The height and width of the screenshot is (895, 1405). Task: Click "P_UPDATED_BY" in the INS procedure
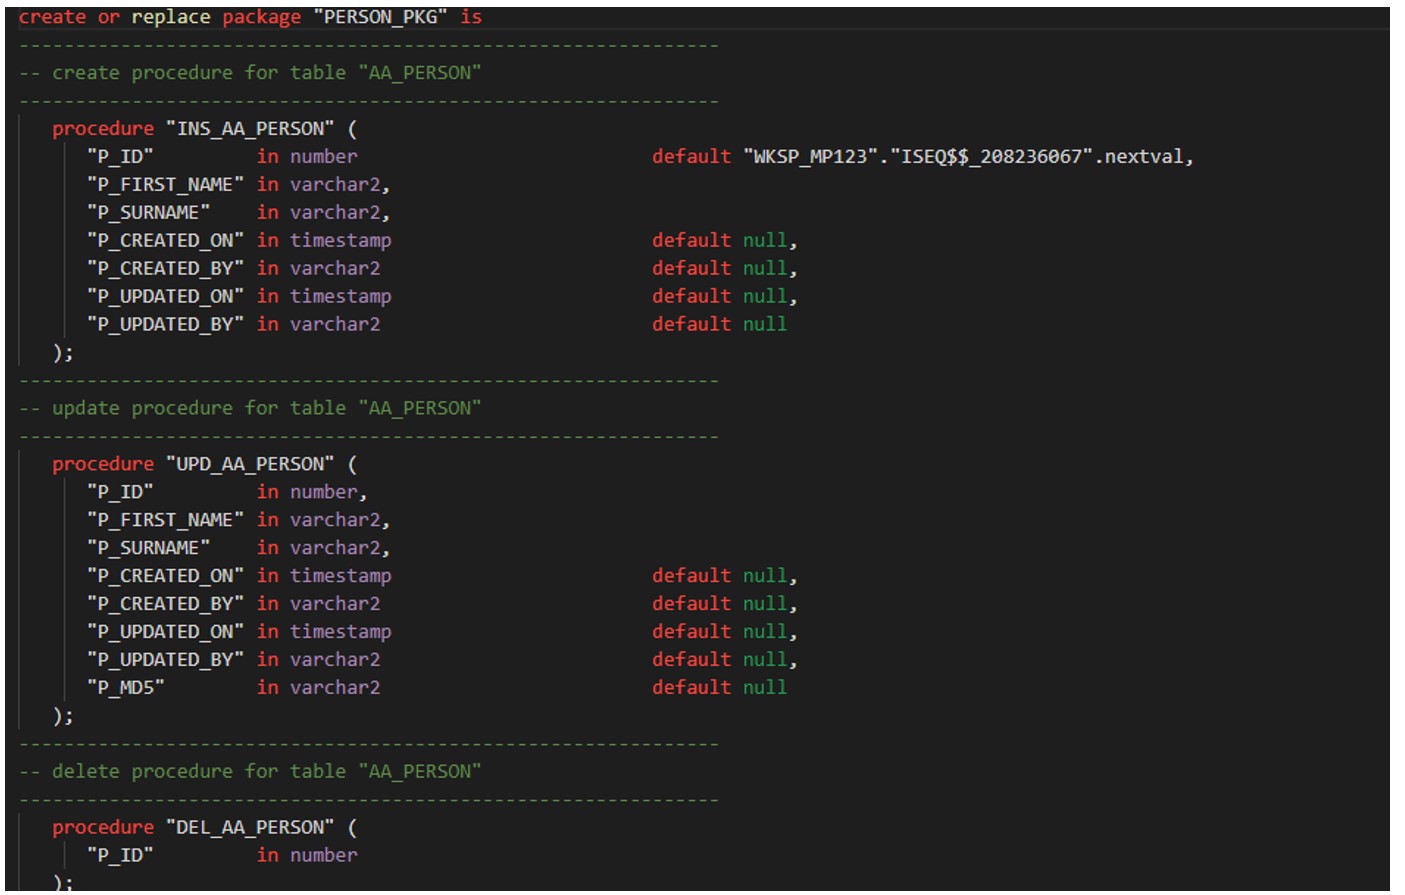(x=165, y=325)
